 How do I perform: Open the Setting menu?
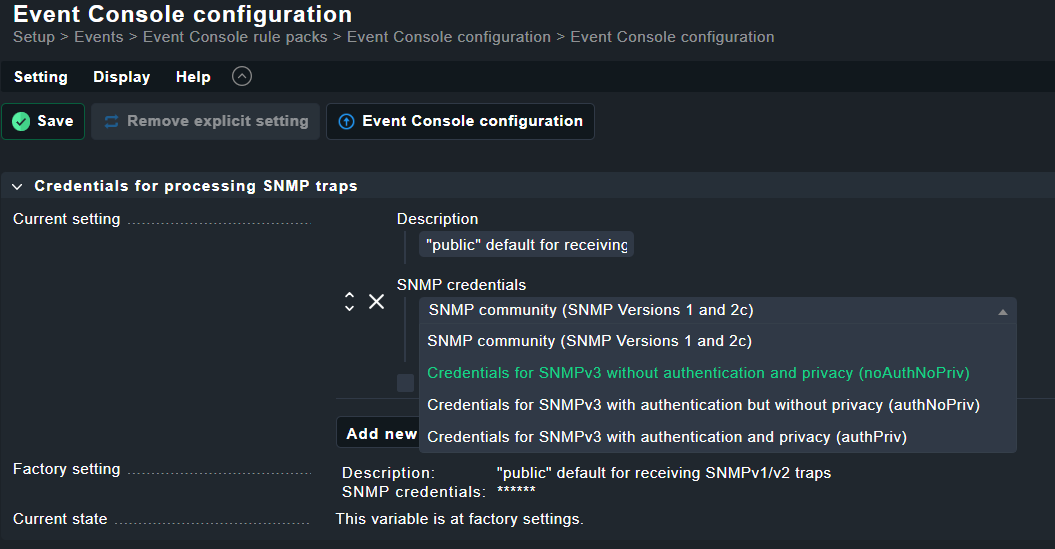tap(41, 77)
